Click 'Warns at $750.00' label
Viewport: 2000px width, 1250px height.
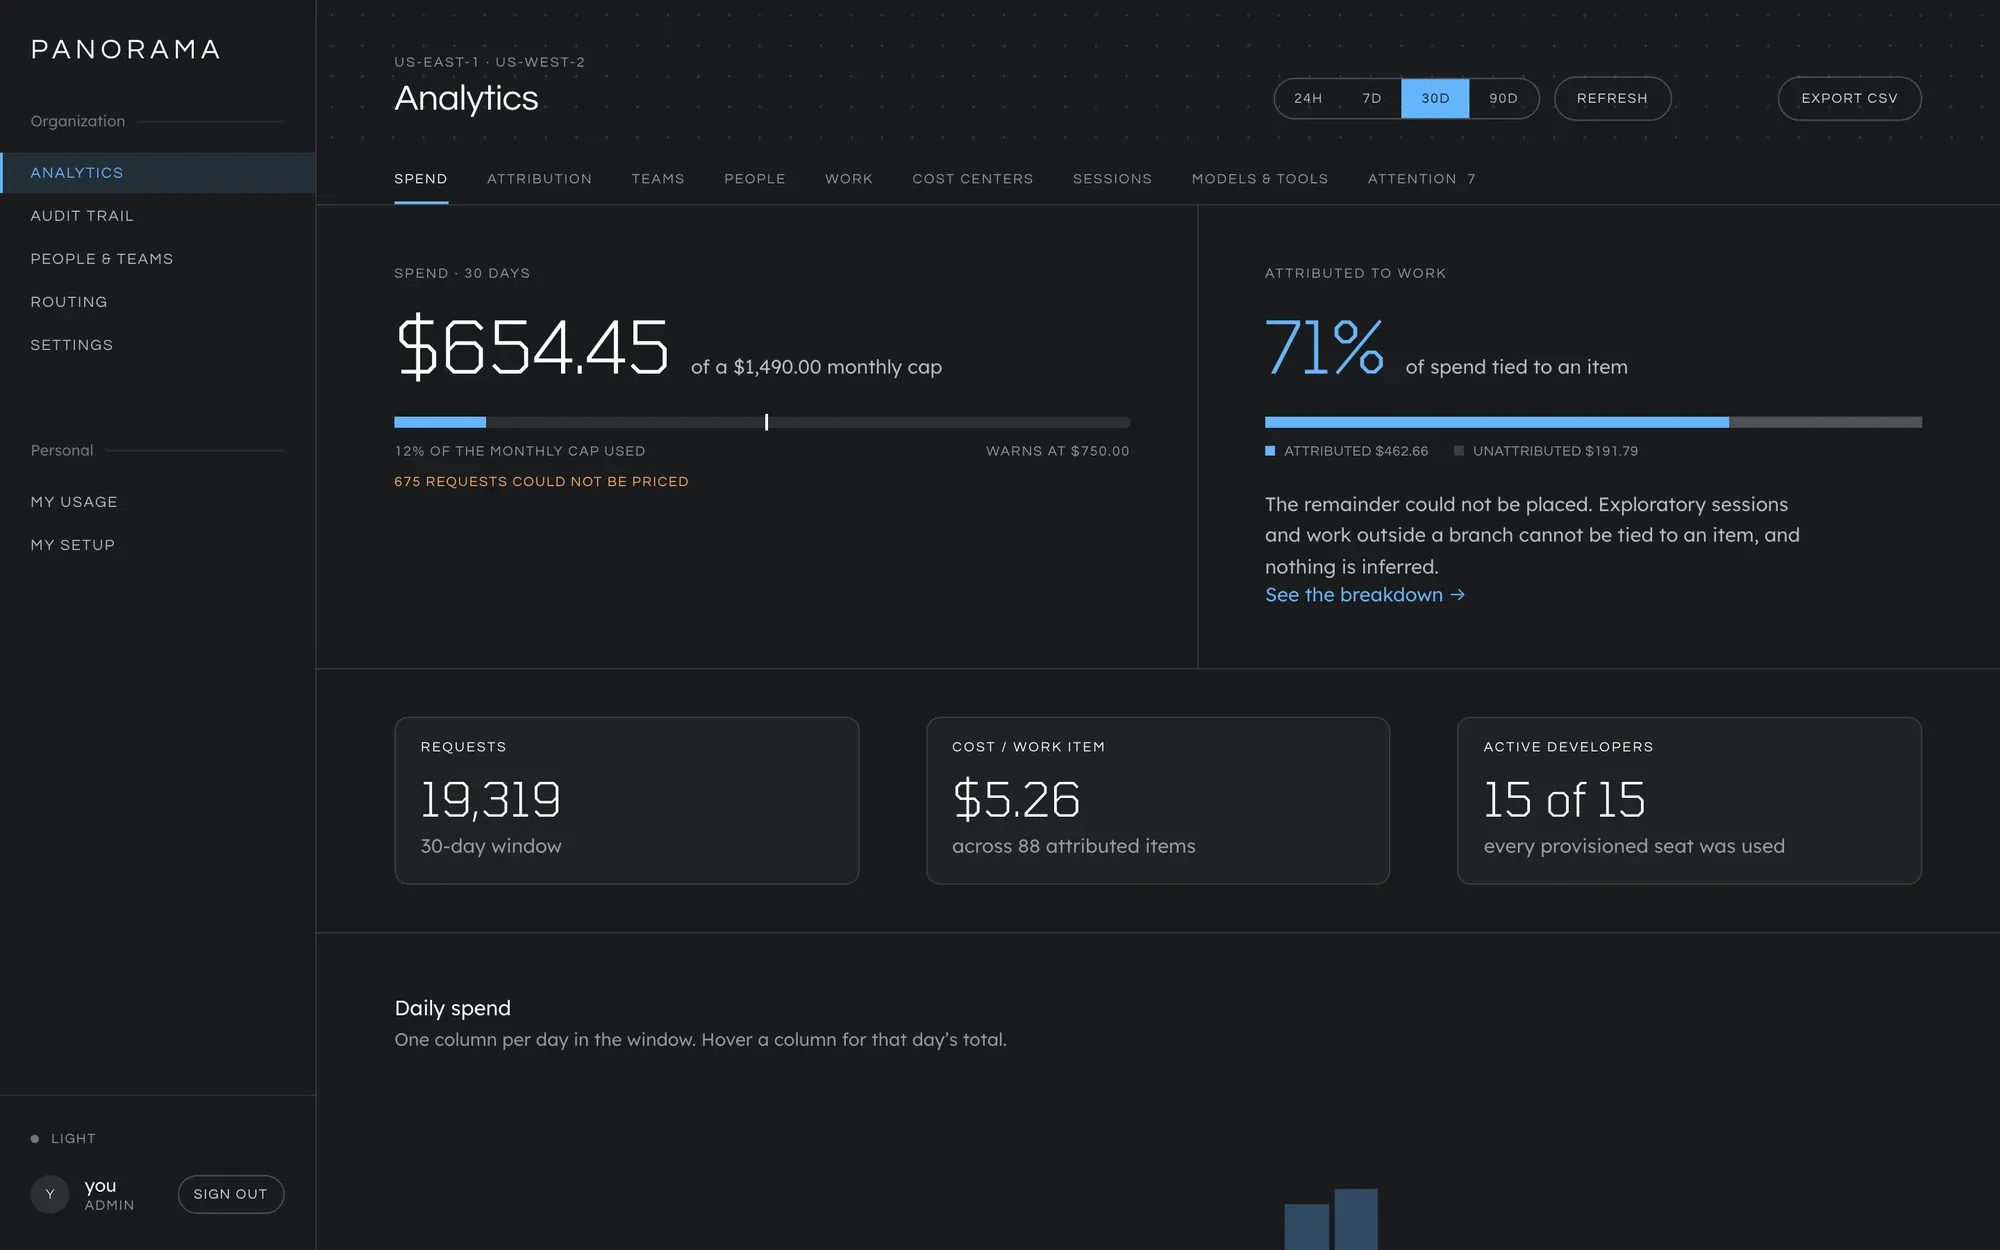[1057, 451]
